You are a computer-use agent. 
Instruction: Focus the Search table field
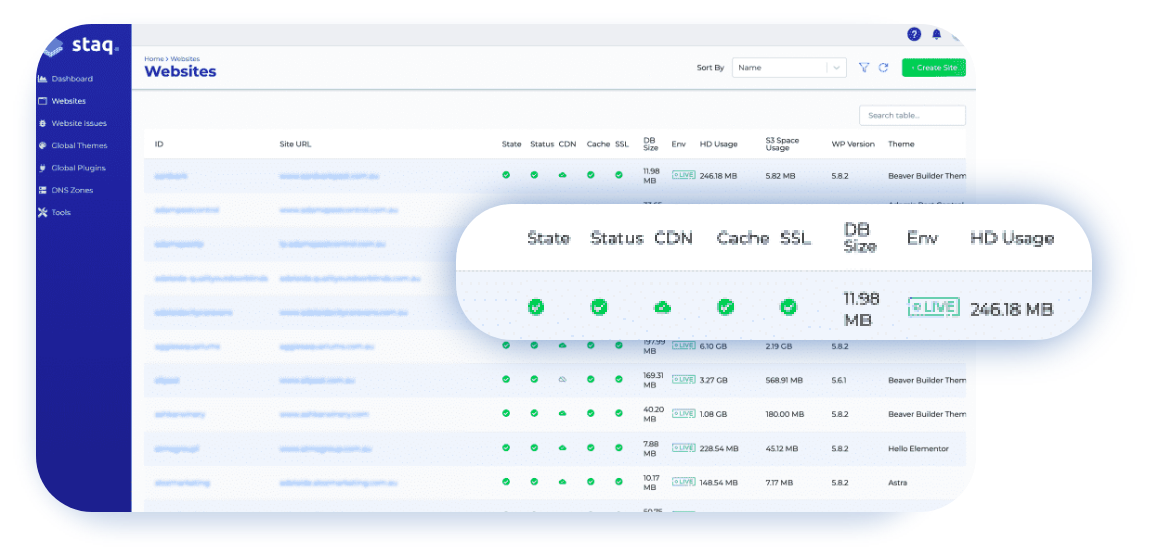(x=912, y=115)
